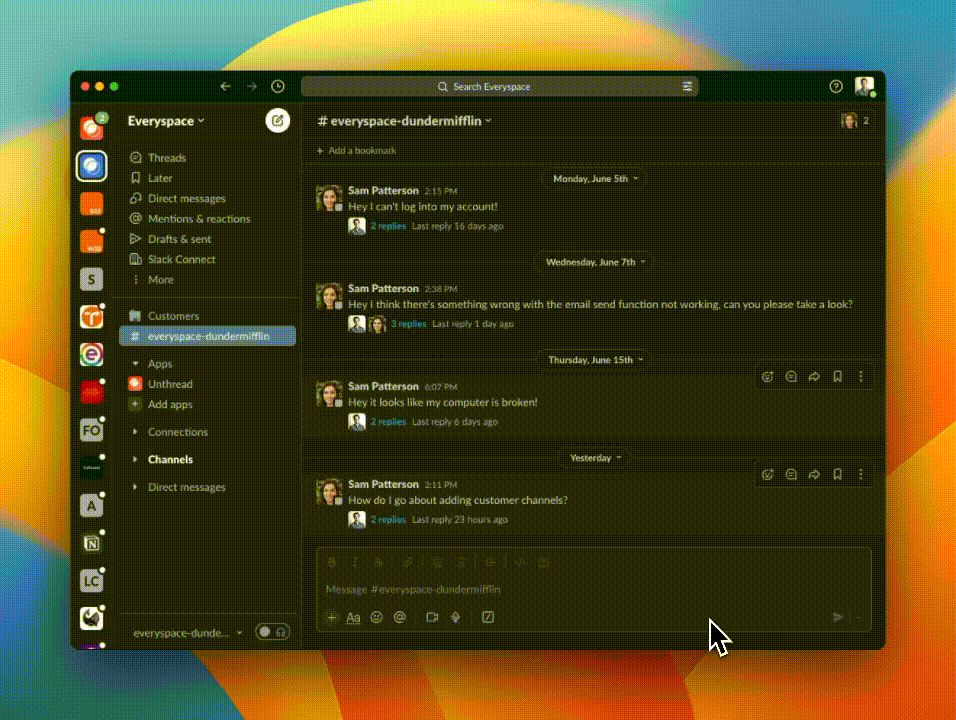Click the message input for #everyspace-dundermifflin
The width and height of the screenshot is (956, 720).
coord(593,589)
